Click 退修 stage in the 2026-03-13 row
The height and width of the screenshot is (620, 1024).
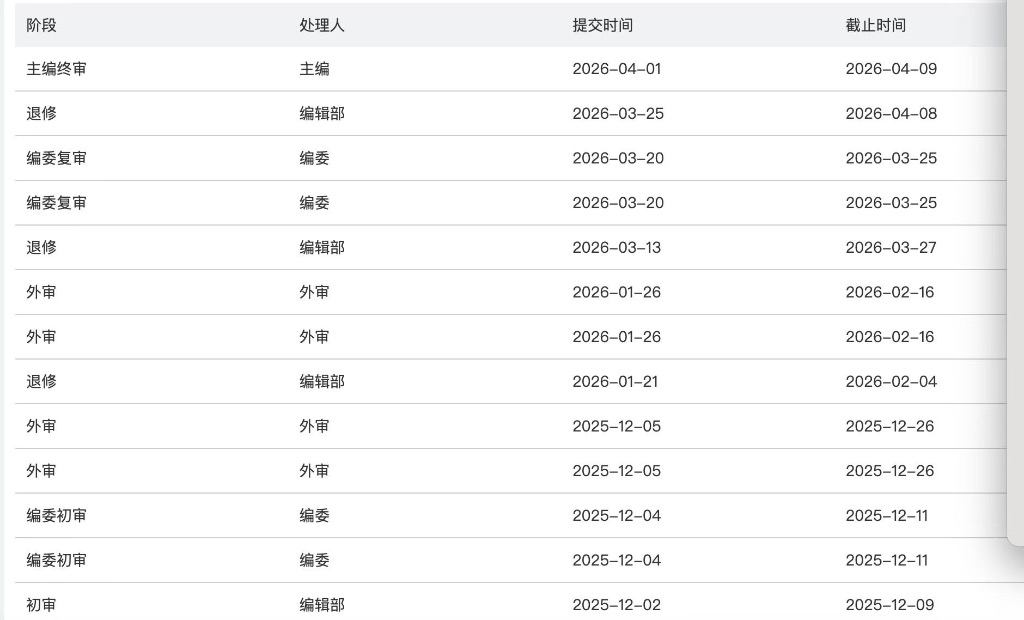point(41,247)
